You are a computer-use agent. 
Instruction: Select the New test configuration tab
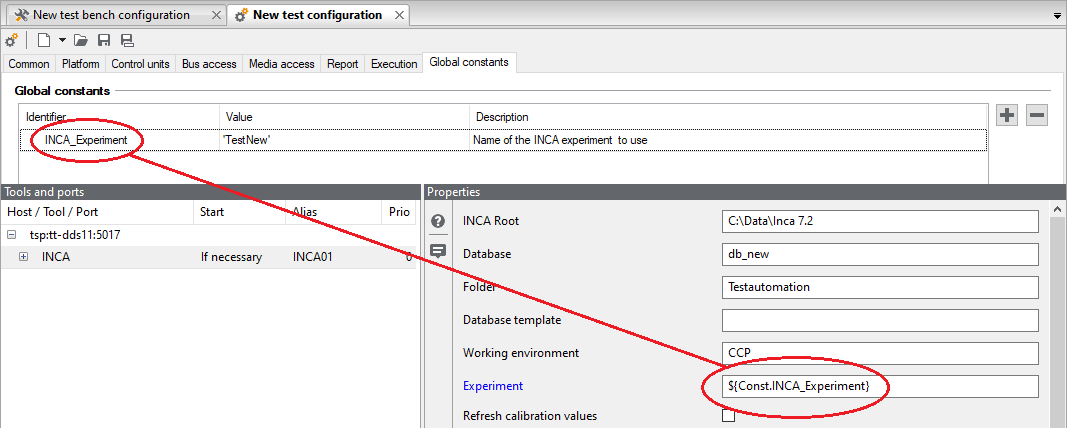(317, 15)
